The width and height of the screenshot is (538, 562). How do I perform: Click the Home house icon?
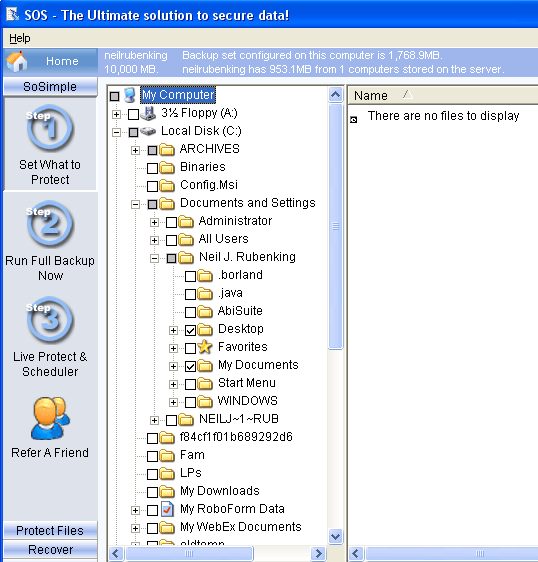[17, 61]
